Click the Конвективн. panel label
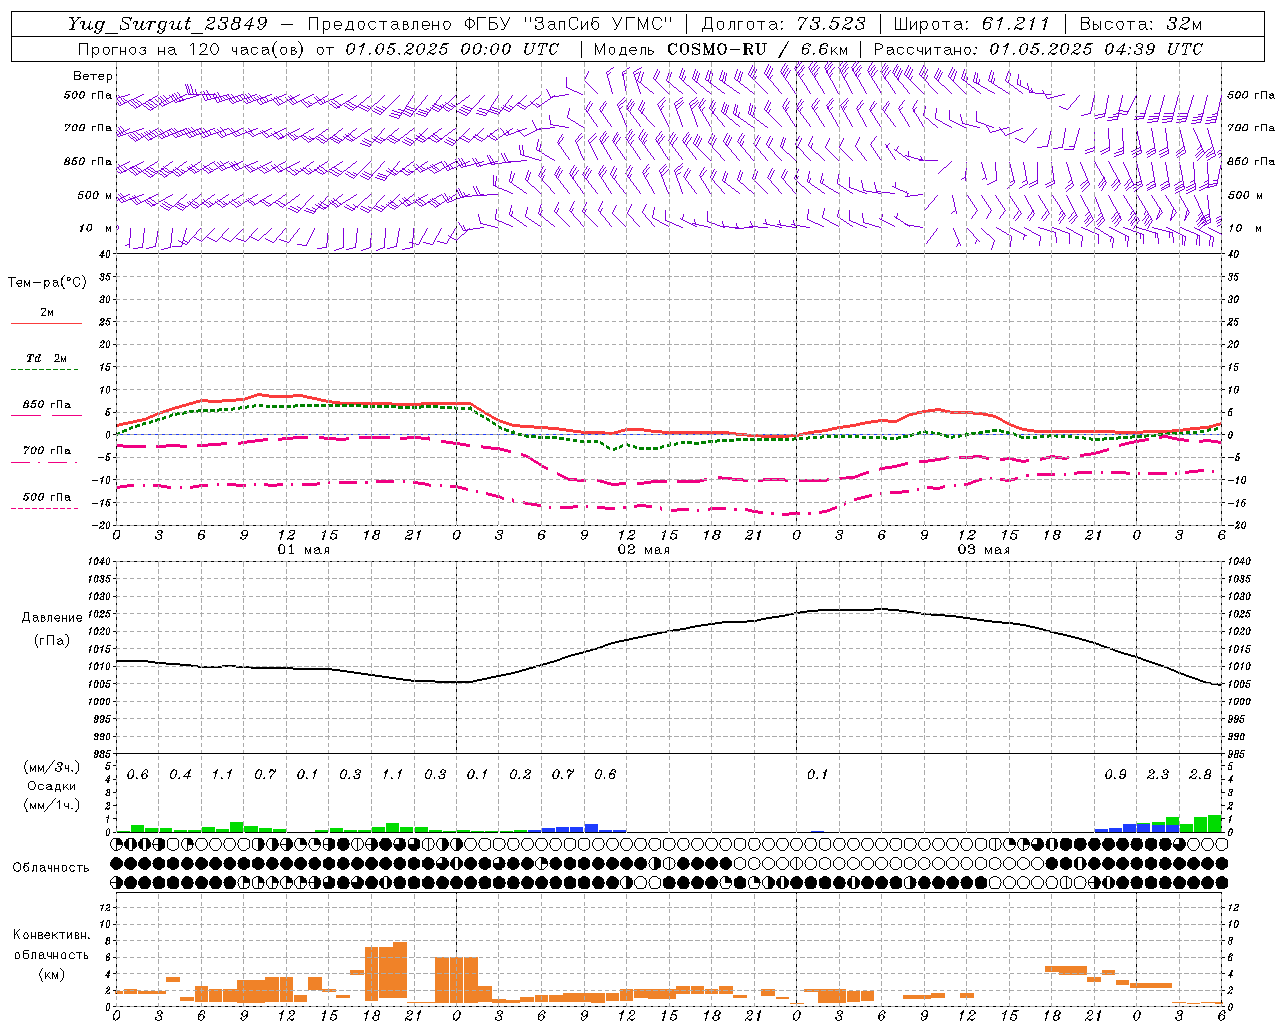Image resolution: width=1280 pixels, height=1024 pixels. (x=52, y=935)
